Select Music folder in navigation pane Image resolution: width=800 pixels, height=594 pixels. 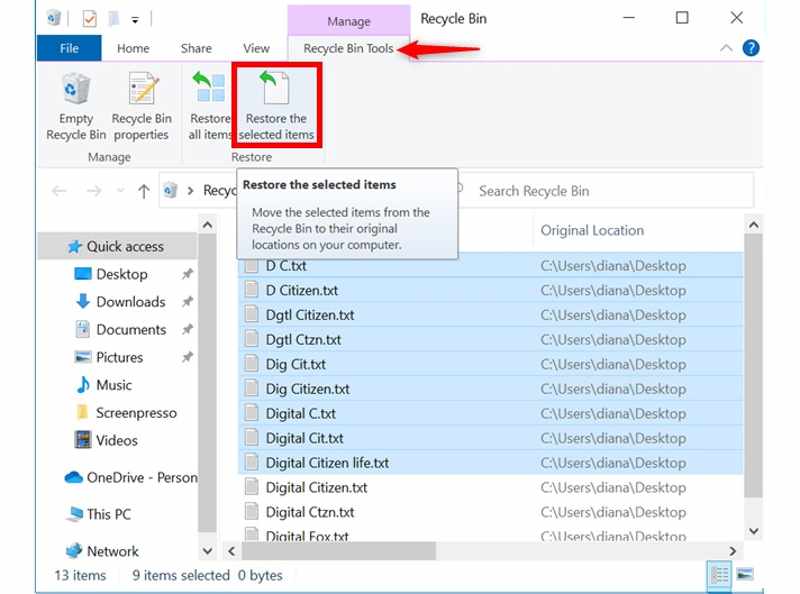(114, 385)
